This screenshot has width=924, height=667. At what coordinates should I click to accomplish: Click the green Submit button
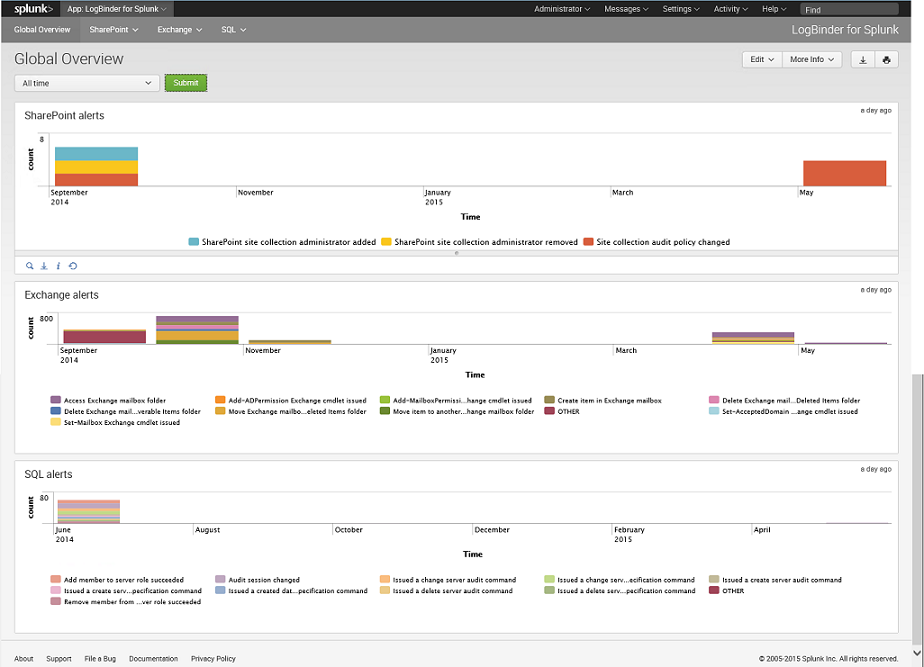(186, 83)
